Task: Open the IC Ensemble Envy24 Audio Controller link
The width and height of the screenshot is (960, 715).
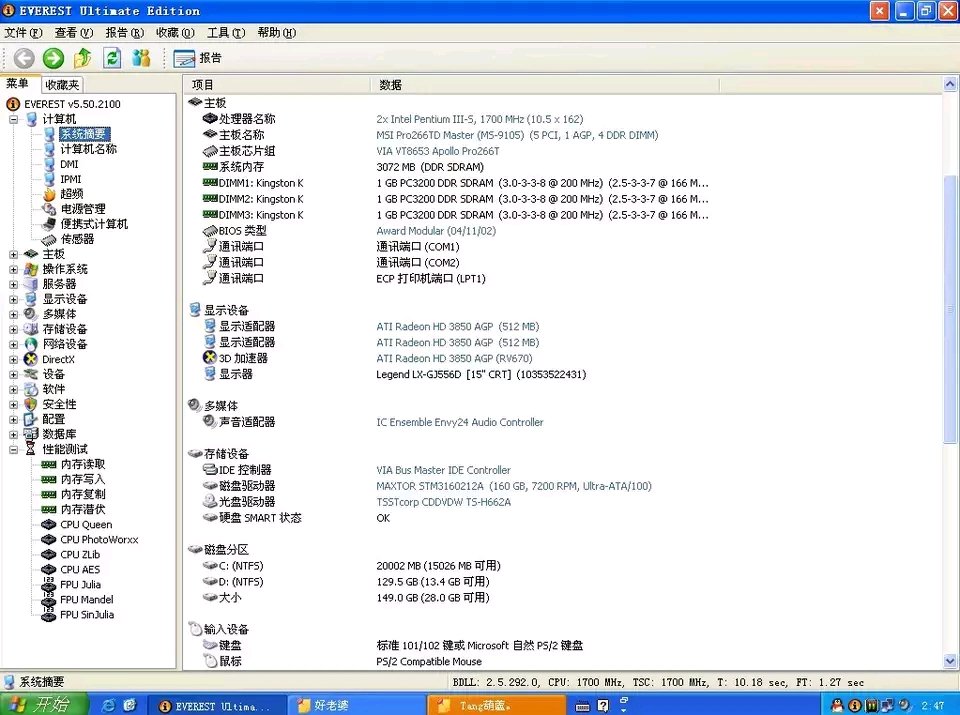Action: click(x=460, y=422)
